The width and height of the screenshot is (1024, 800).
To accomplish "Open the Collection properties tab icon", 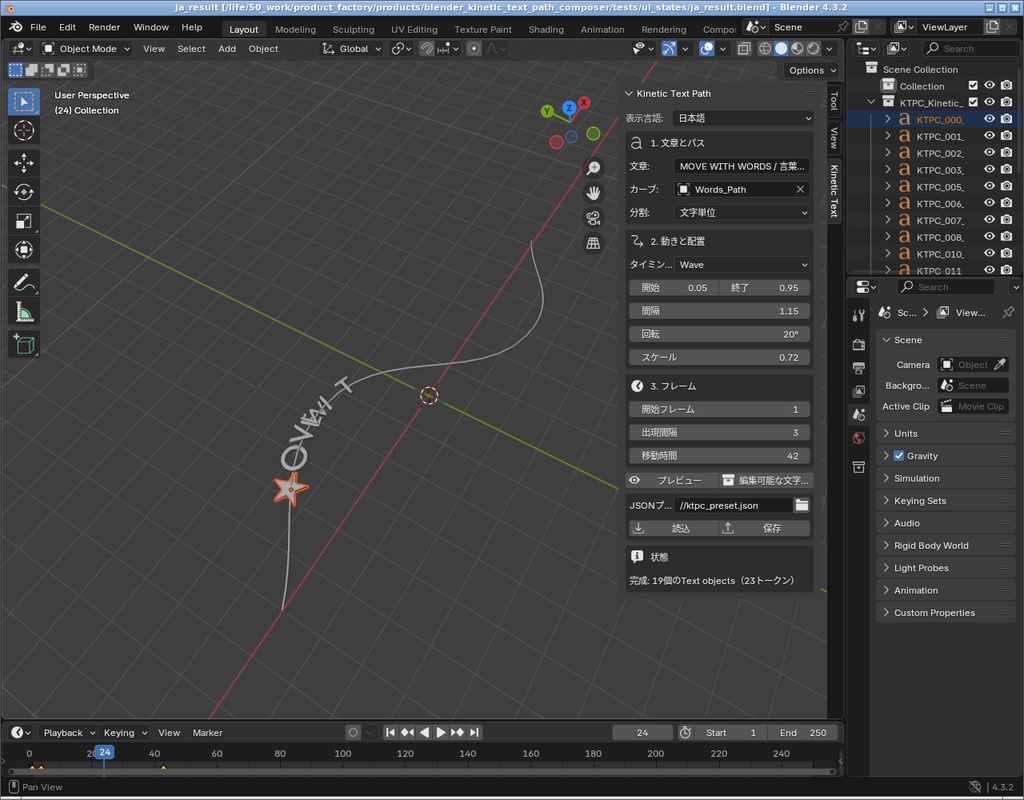I will [x=859, y=467].
